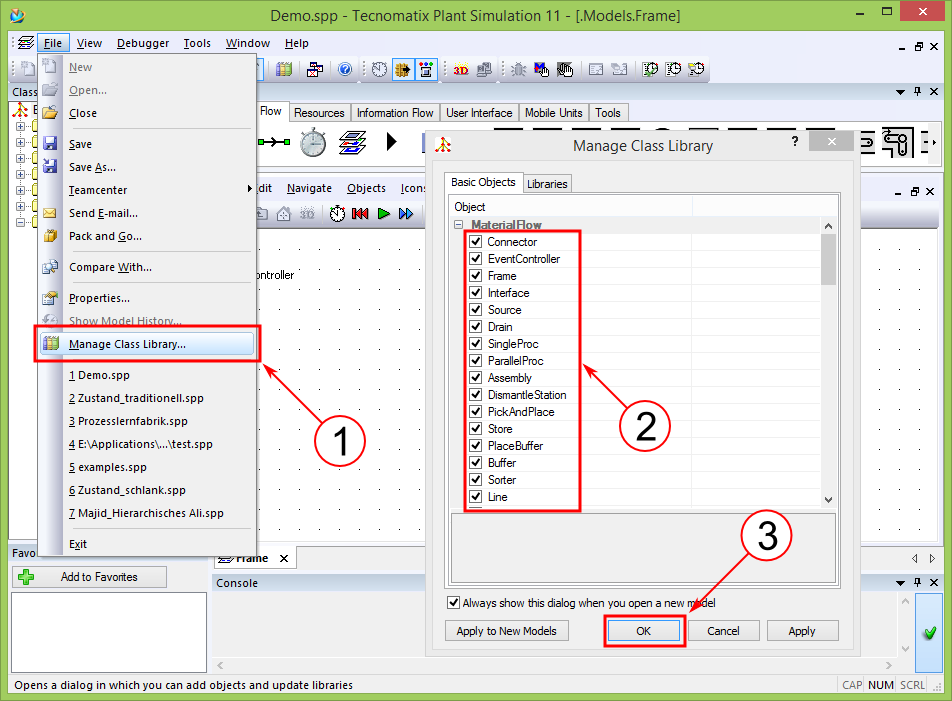Open the Toolbox panel dropdown arrow
The width and height of the screenshot is (952, 701).
point(900,92)
